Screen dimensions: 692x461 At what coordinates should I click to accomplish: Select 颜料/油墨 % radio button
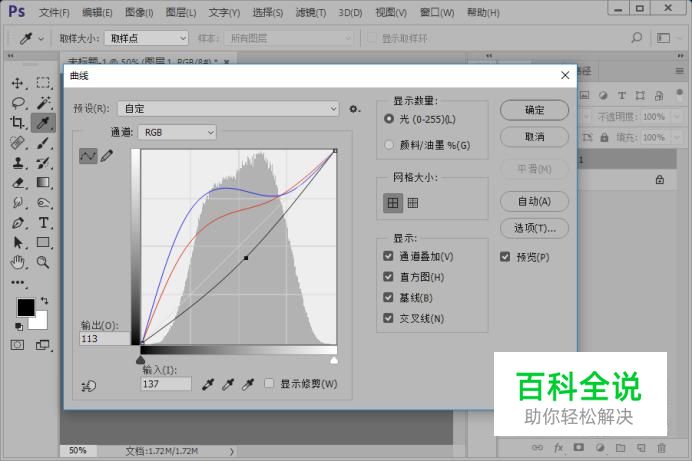[389, 145]
